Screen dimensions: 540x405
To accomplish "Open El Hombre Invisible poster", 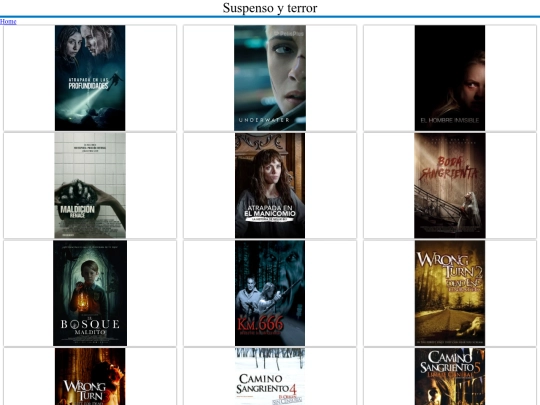I will 450,78.
